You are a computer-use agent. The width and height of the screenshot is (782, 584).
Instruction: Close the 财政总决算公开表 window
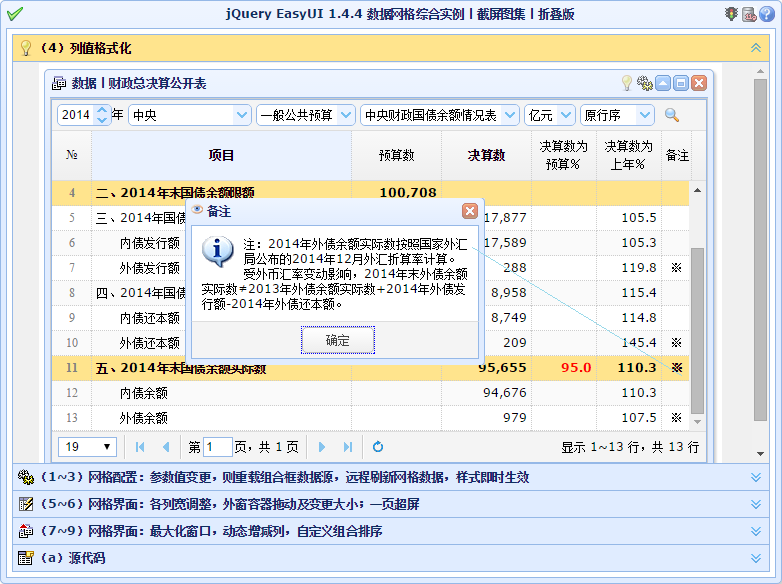[699, 83]
